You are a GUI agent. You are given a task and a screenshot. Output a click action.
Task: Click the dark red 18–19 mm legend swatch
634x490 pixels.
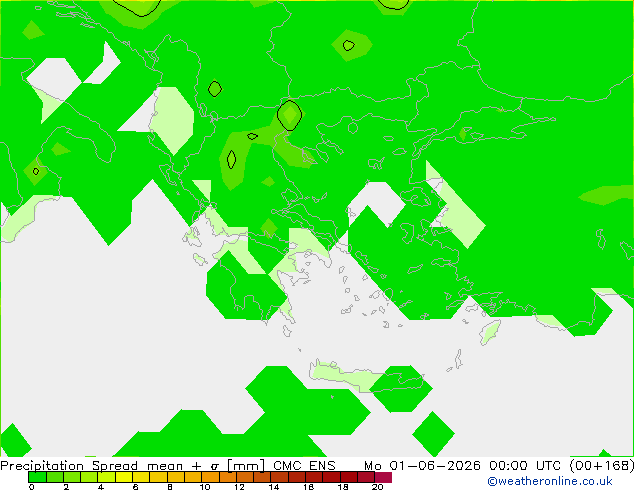pyautogui.click(x=349, y=477)
